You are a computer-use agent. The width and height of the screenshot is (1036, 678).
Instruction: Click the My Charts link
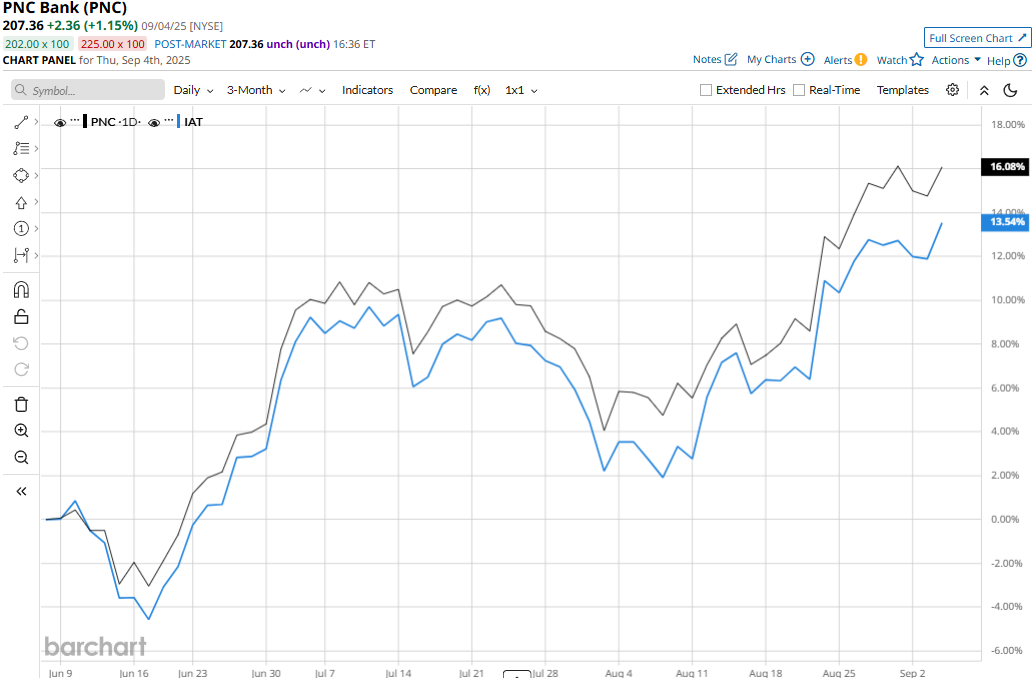(x=771, y=59)
